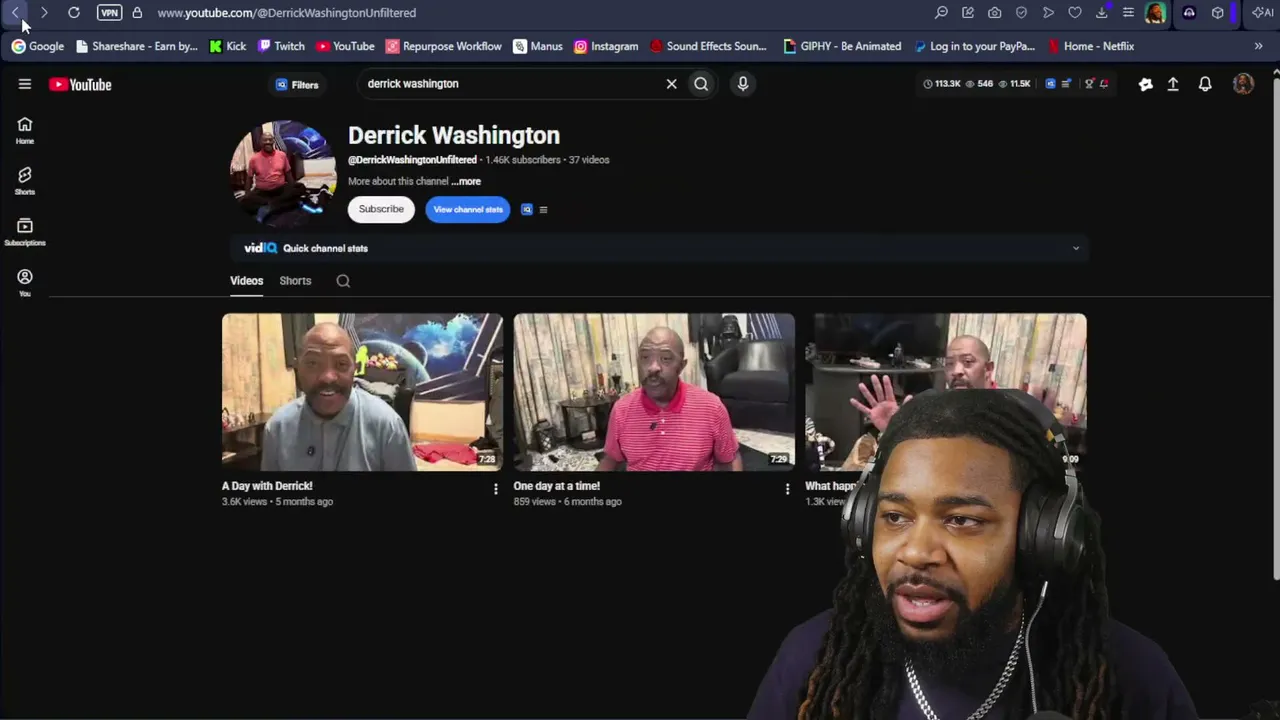Clear the search query with the X
The image size is (1280, 720).
(x=672, y=84)
